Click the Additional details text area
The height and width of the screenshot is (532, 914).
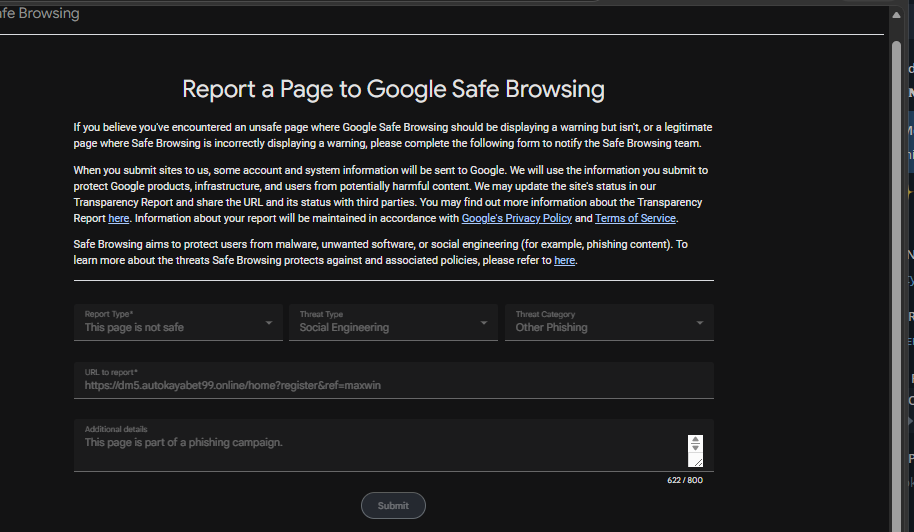click(393, 445)
